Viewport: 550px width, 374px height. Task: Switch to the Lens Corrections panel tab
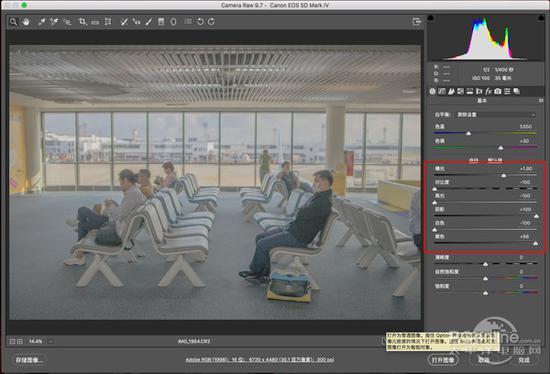(479, 91)
